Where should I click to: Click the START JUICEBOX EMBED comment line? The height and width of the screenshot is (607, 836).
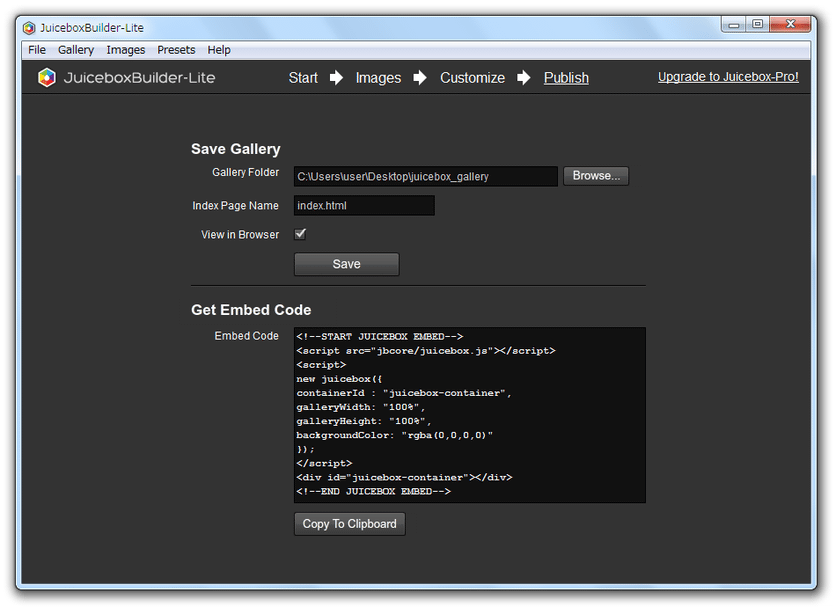click(380, 337)
